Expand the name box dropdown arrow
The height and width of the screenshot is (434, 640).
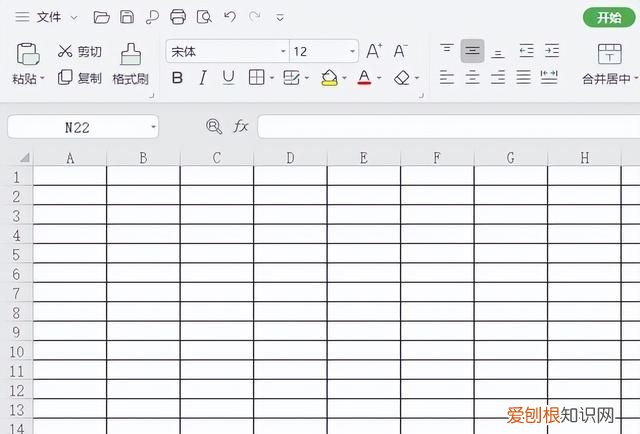coord(153,127)
